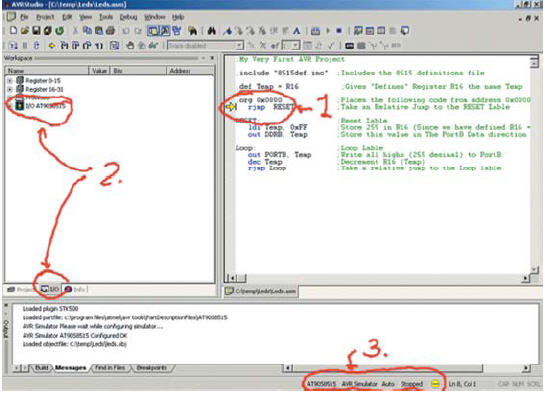Click the Print icon in toolbar

tap(111, 31)
